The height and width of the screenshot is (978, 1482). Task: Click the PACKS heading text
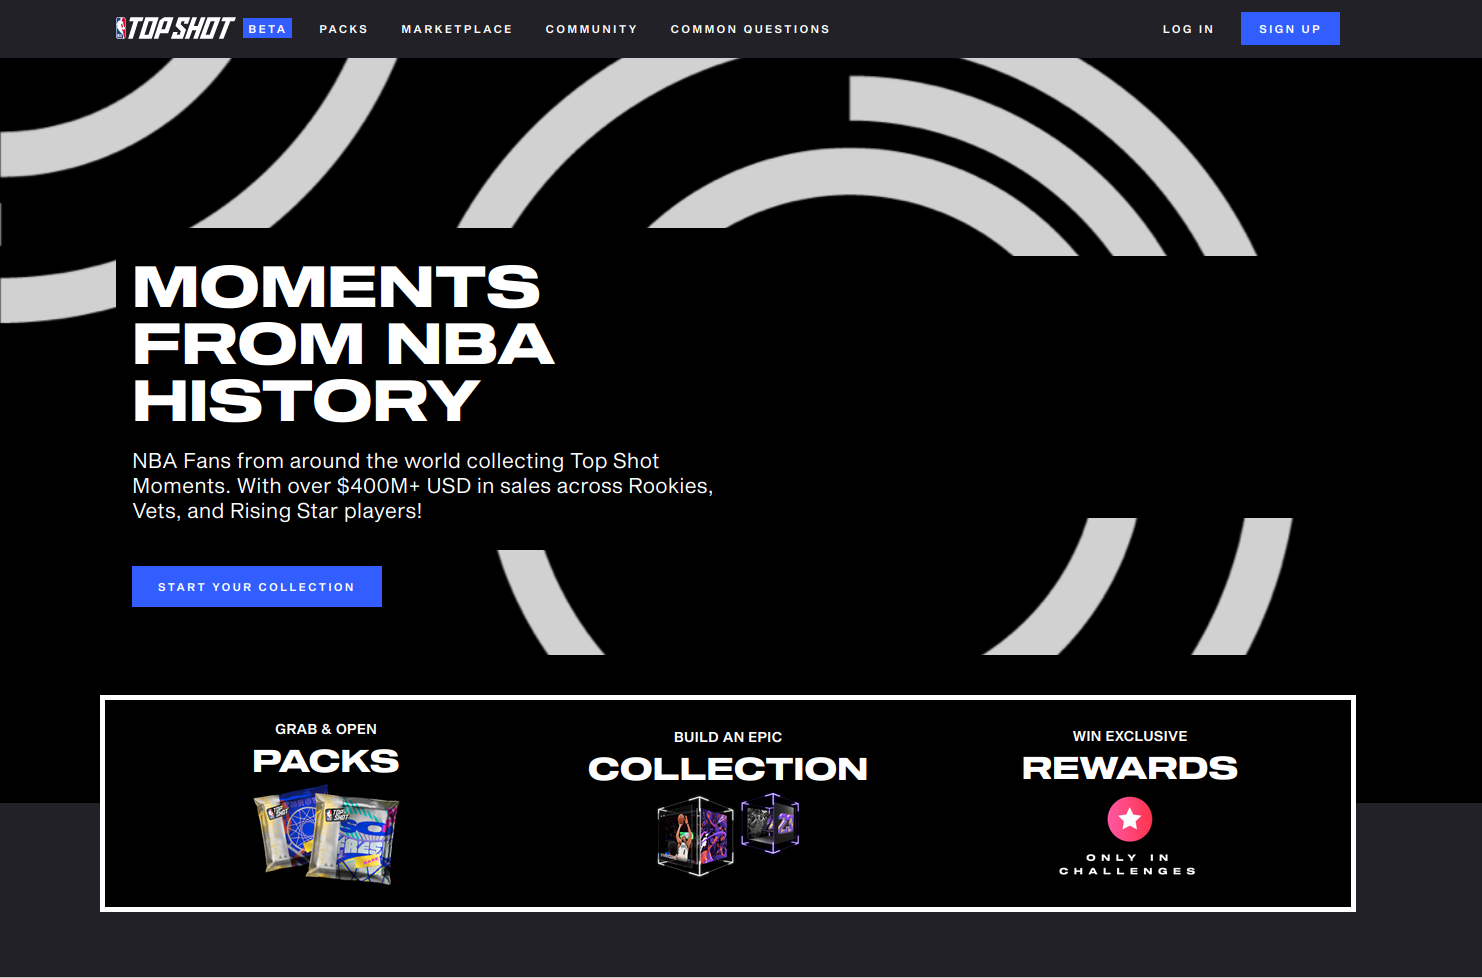point(326,761)
